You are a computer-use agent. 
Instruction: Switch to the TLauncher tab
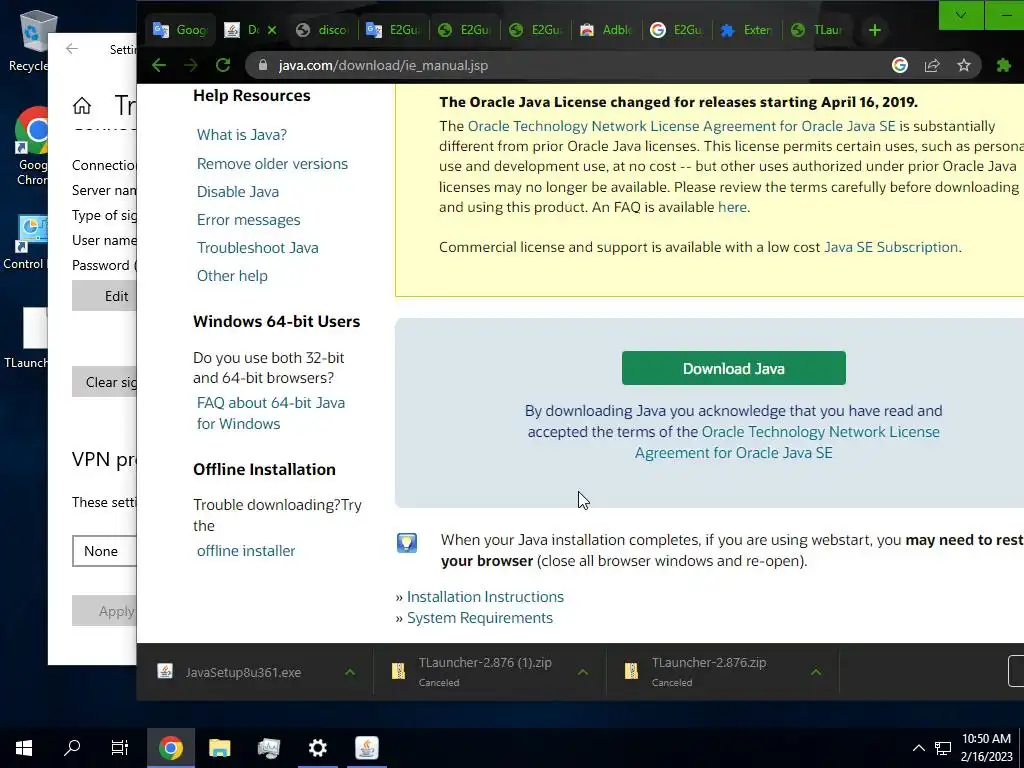click(x=816, y=30)
